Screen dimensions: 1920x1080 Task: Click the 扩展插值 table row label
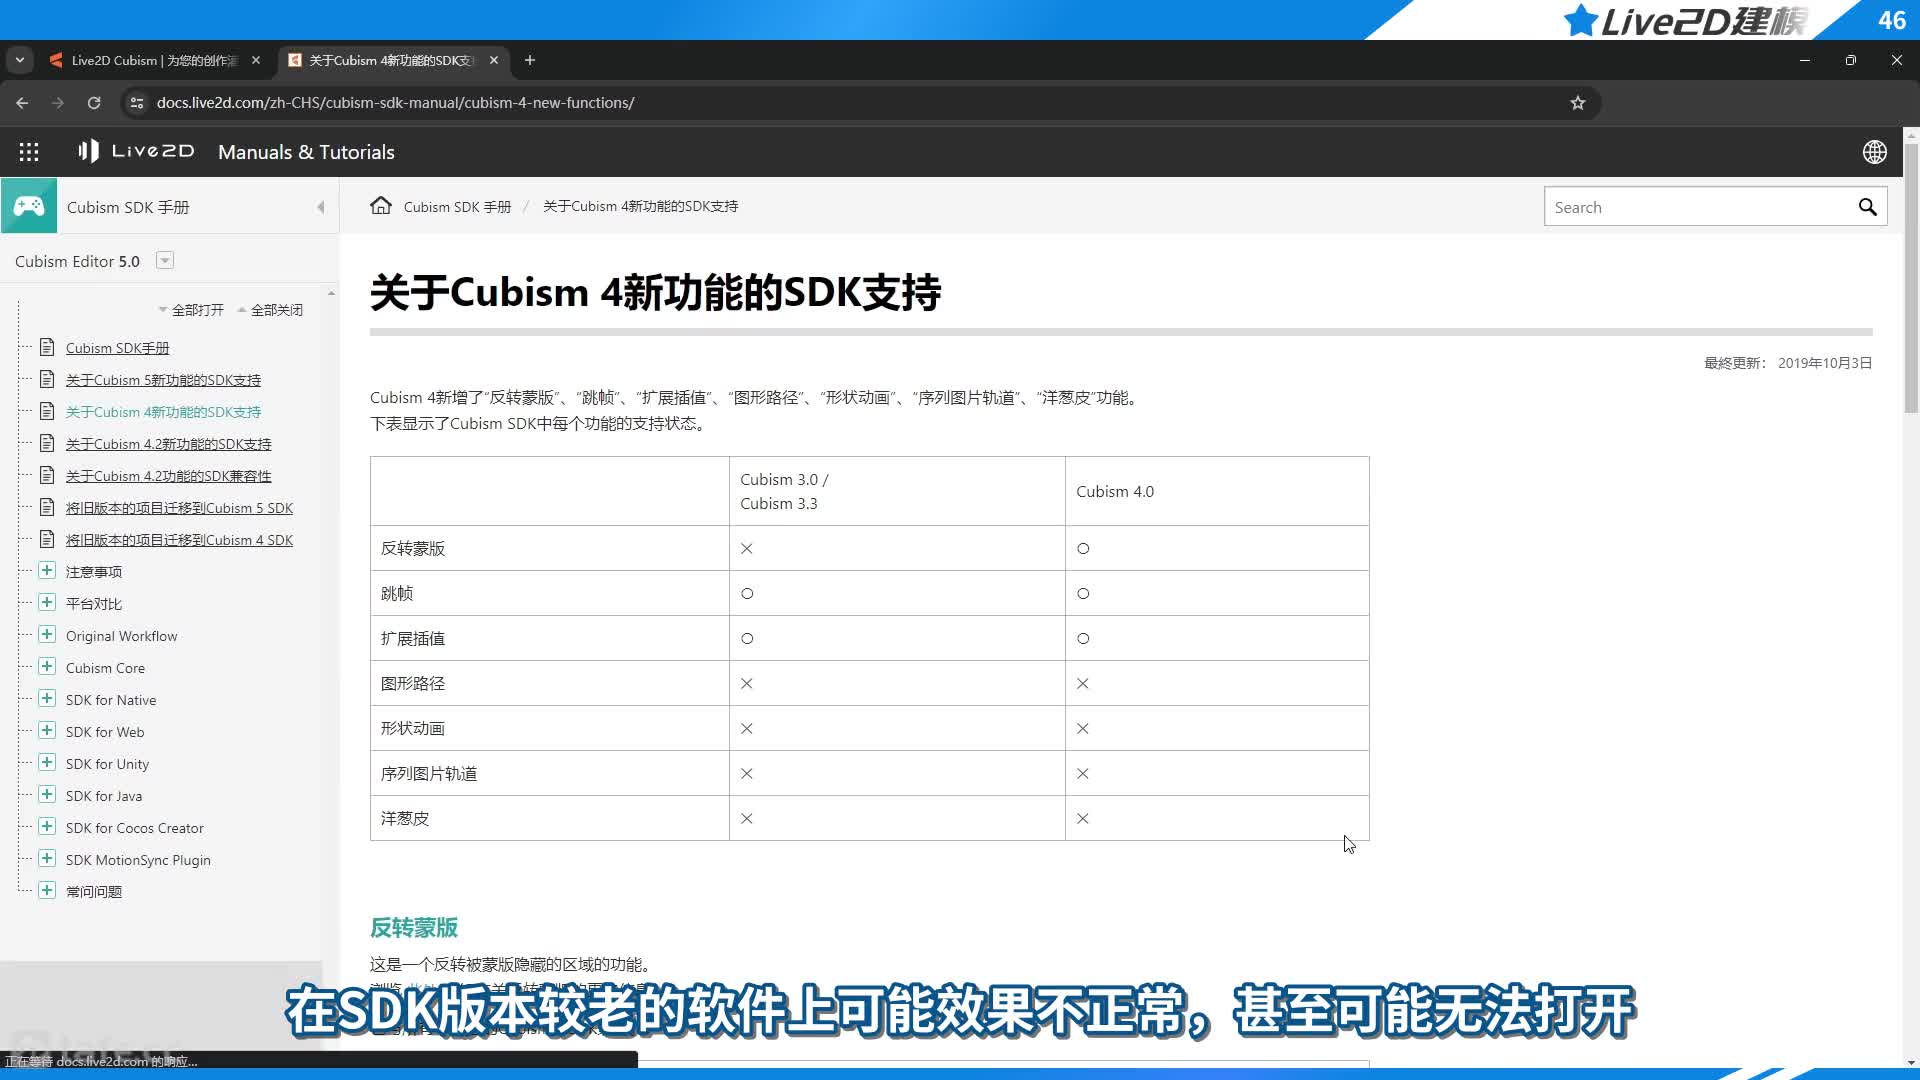coord(413,638)
